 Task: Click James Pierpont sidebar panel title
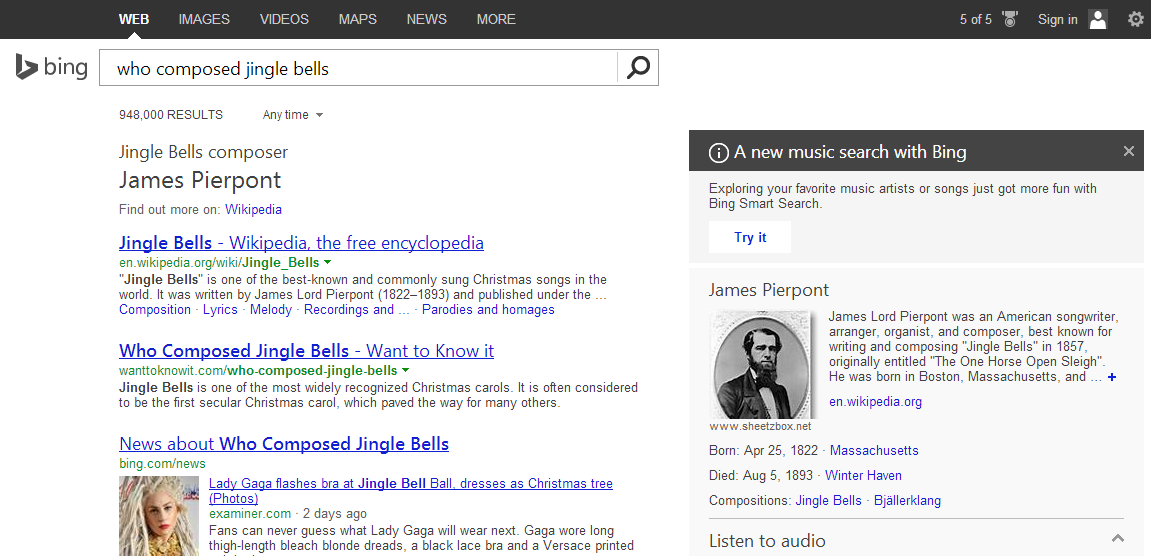(x=769, y=289)
